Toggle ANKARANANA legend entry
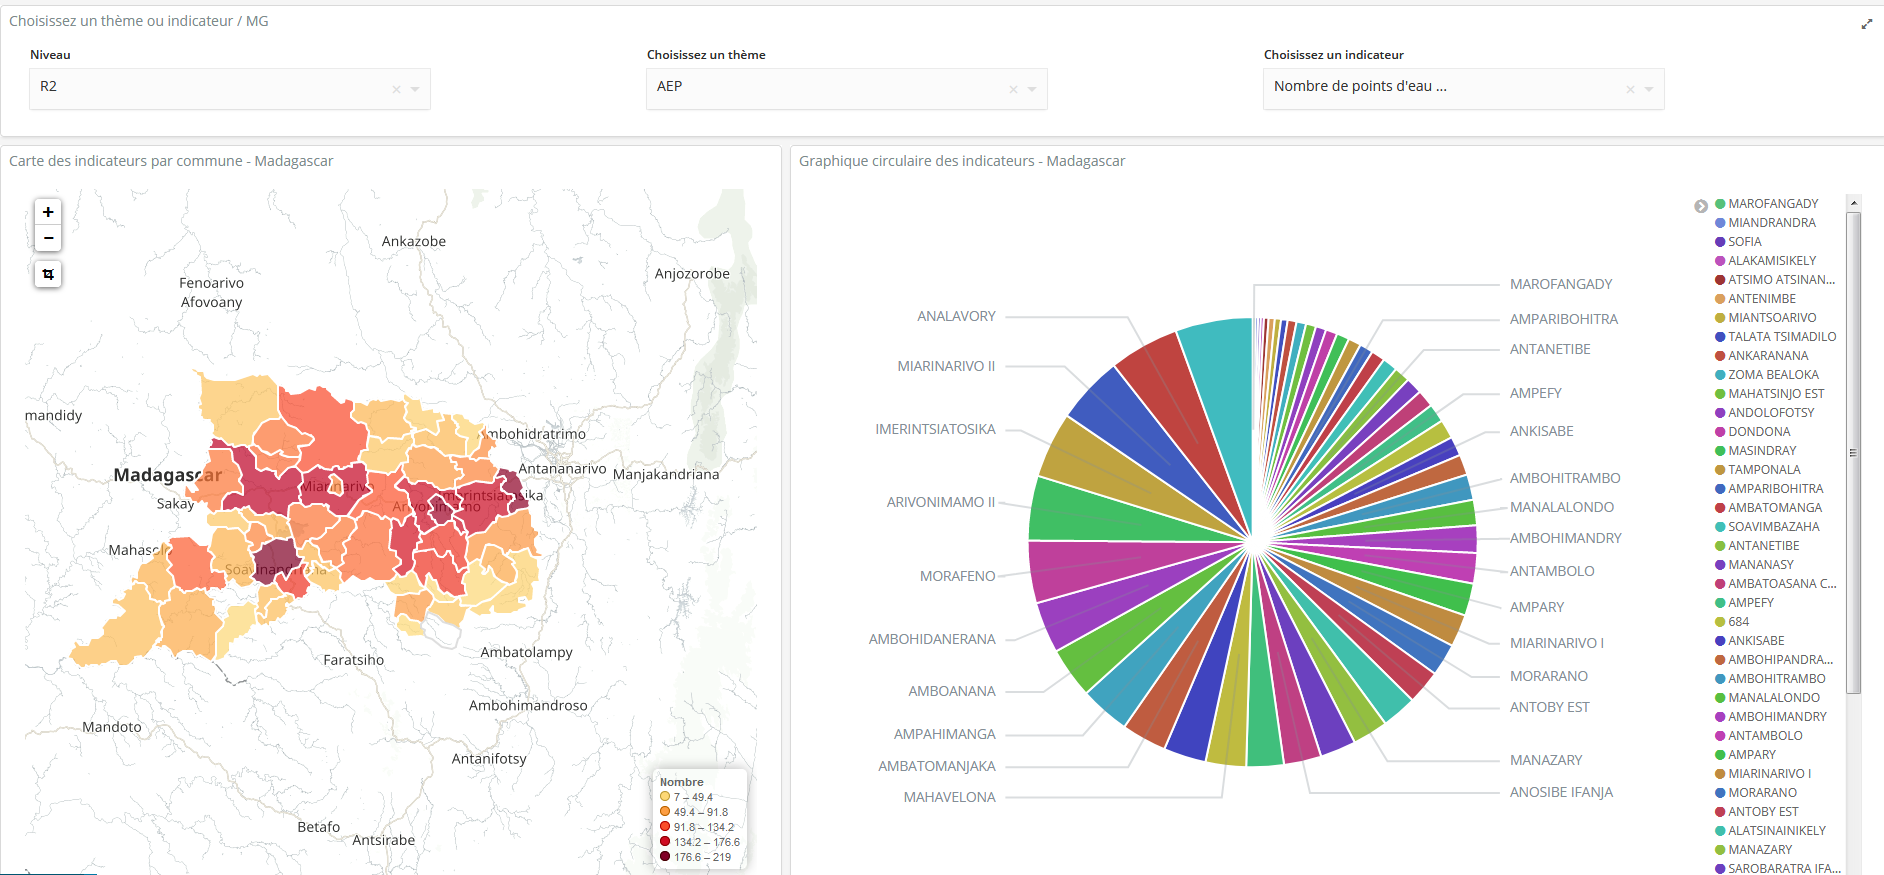Image resolution: width=1884 pixels, height=875 pixels. [x=1762, y=356]
